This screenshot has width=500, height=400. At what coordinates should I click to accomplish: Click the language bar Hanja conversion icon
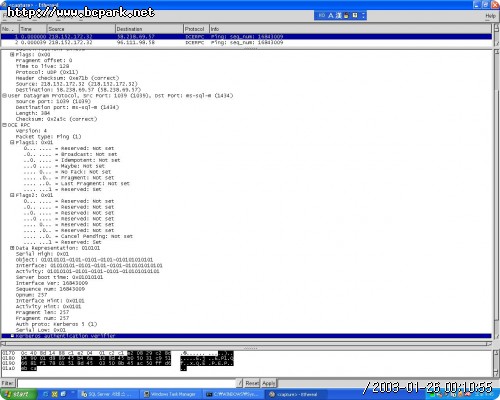(338, 15)
